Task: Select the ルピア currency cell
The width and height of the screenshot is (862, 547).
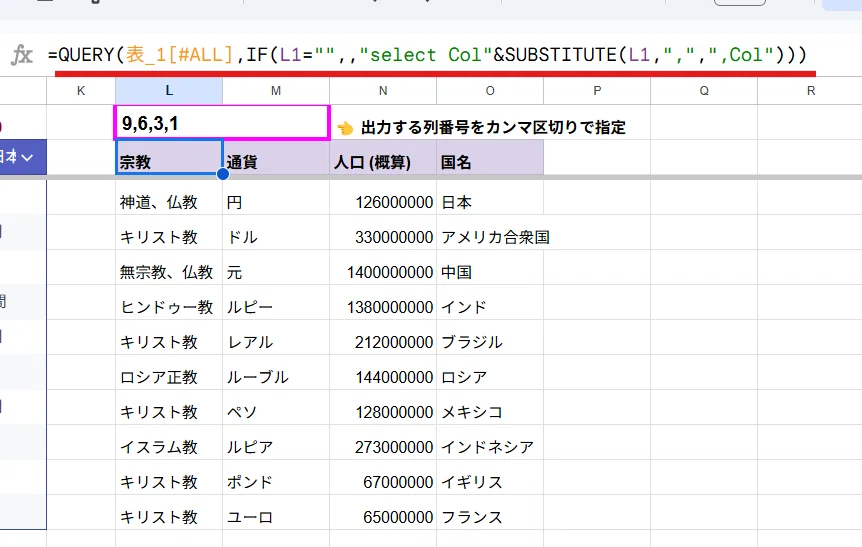Action: click(x=276, y=442)
